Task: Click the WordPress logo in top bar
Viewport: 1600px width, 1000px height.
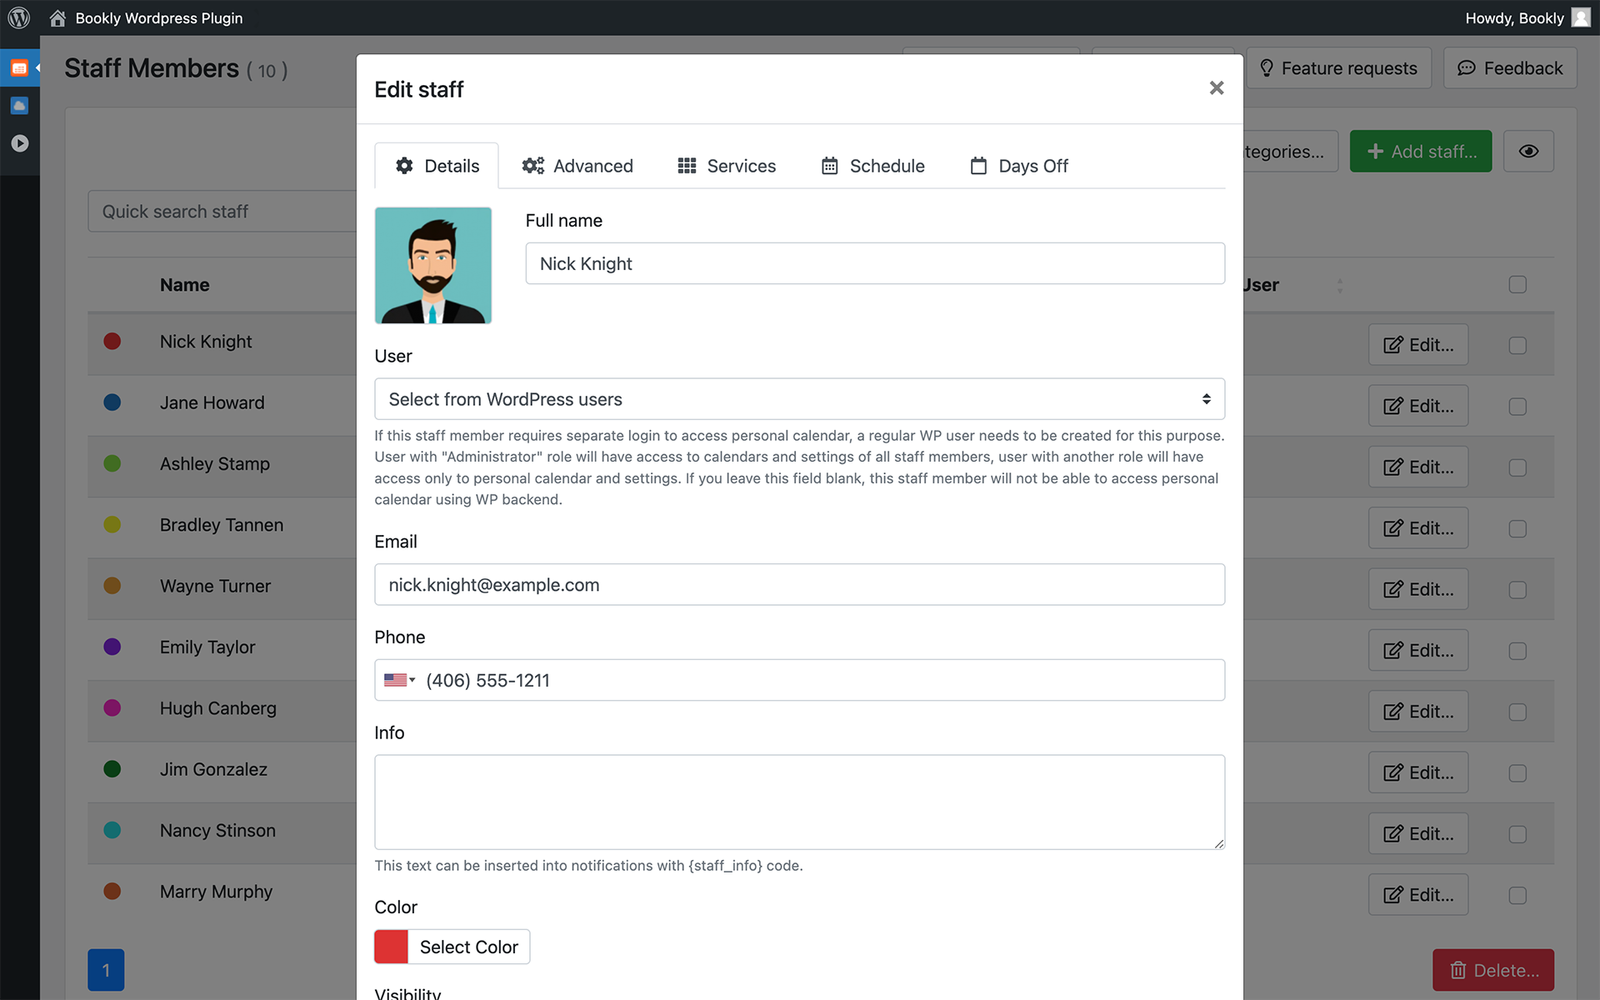Action: (18, 17)
